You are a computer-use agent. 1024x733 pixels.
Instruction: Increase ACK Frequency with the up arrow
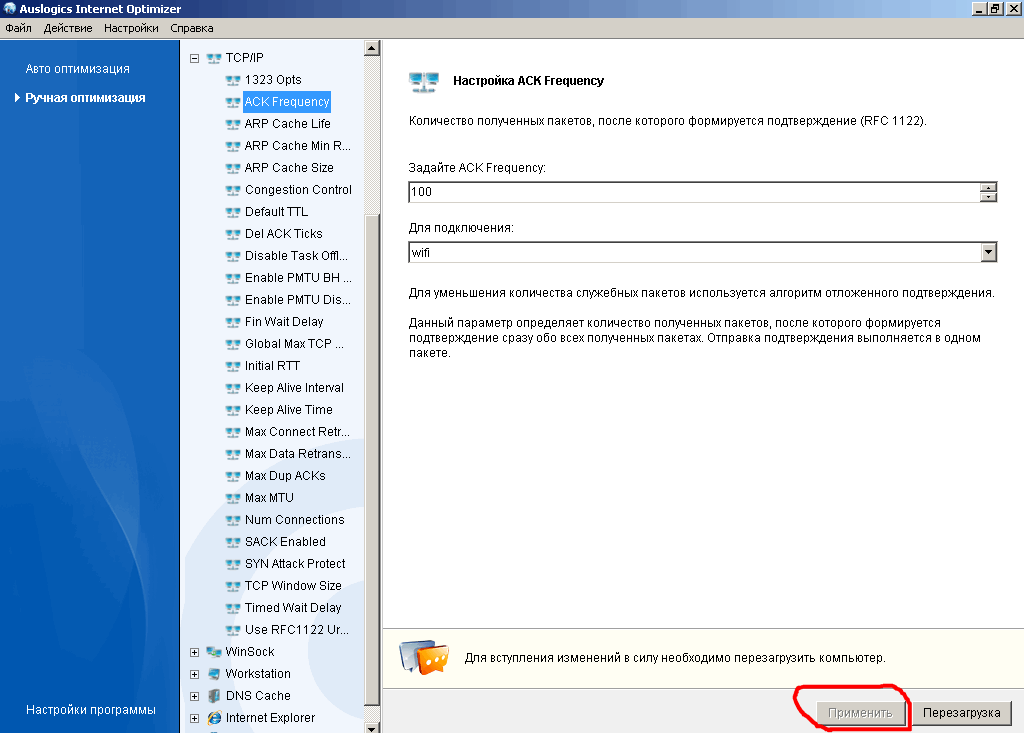[x=989, y=187]
